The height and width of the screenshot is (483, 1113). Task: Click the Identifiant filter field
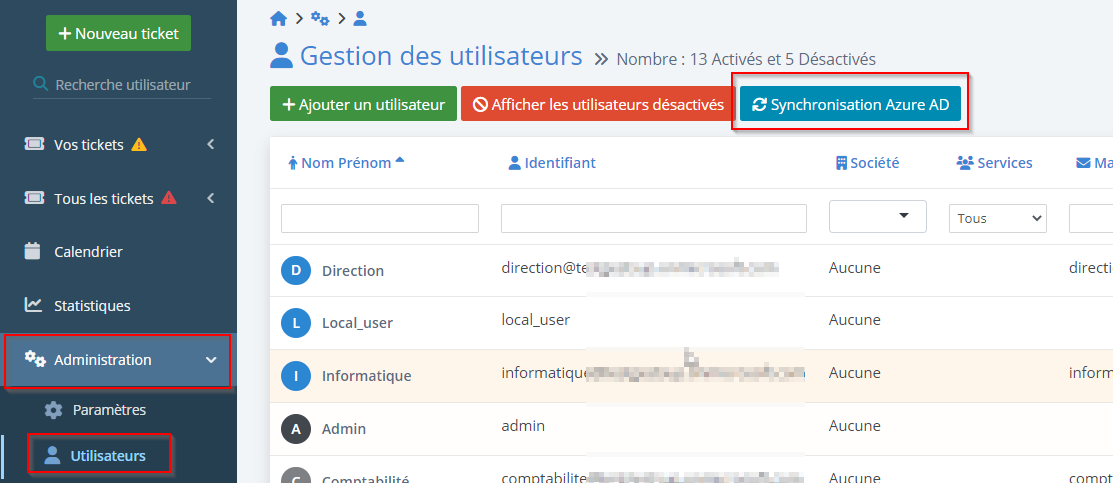(654, 218)
